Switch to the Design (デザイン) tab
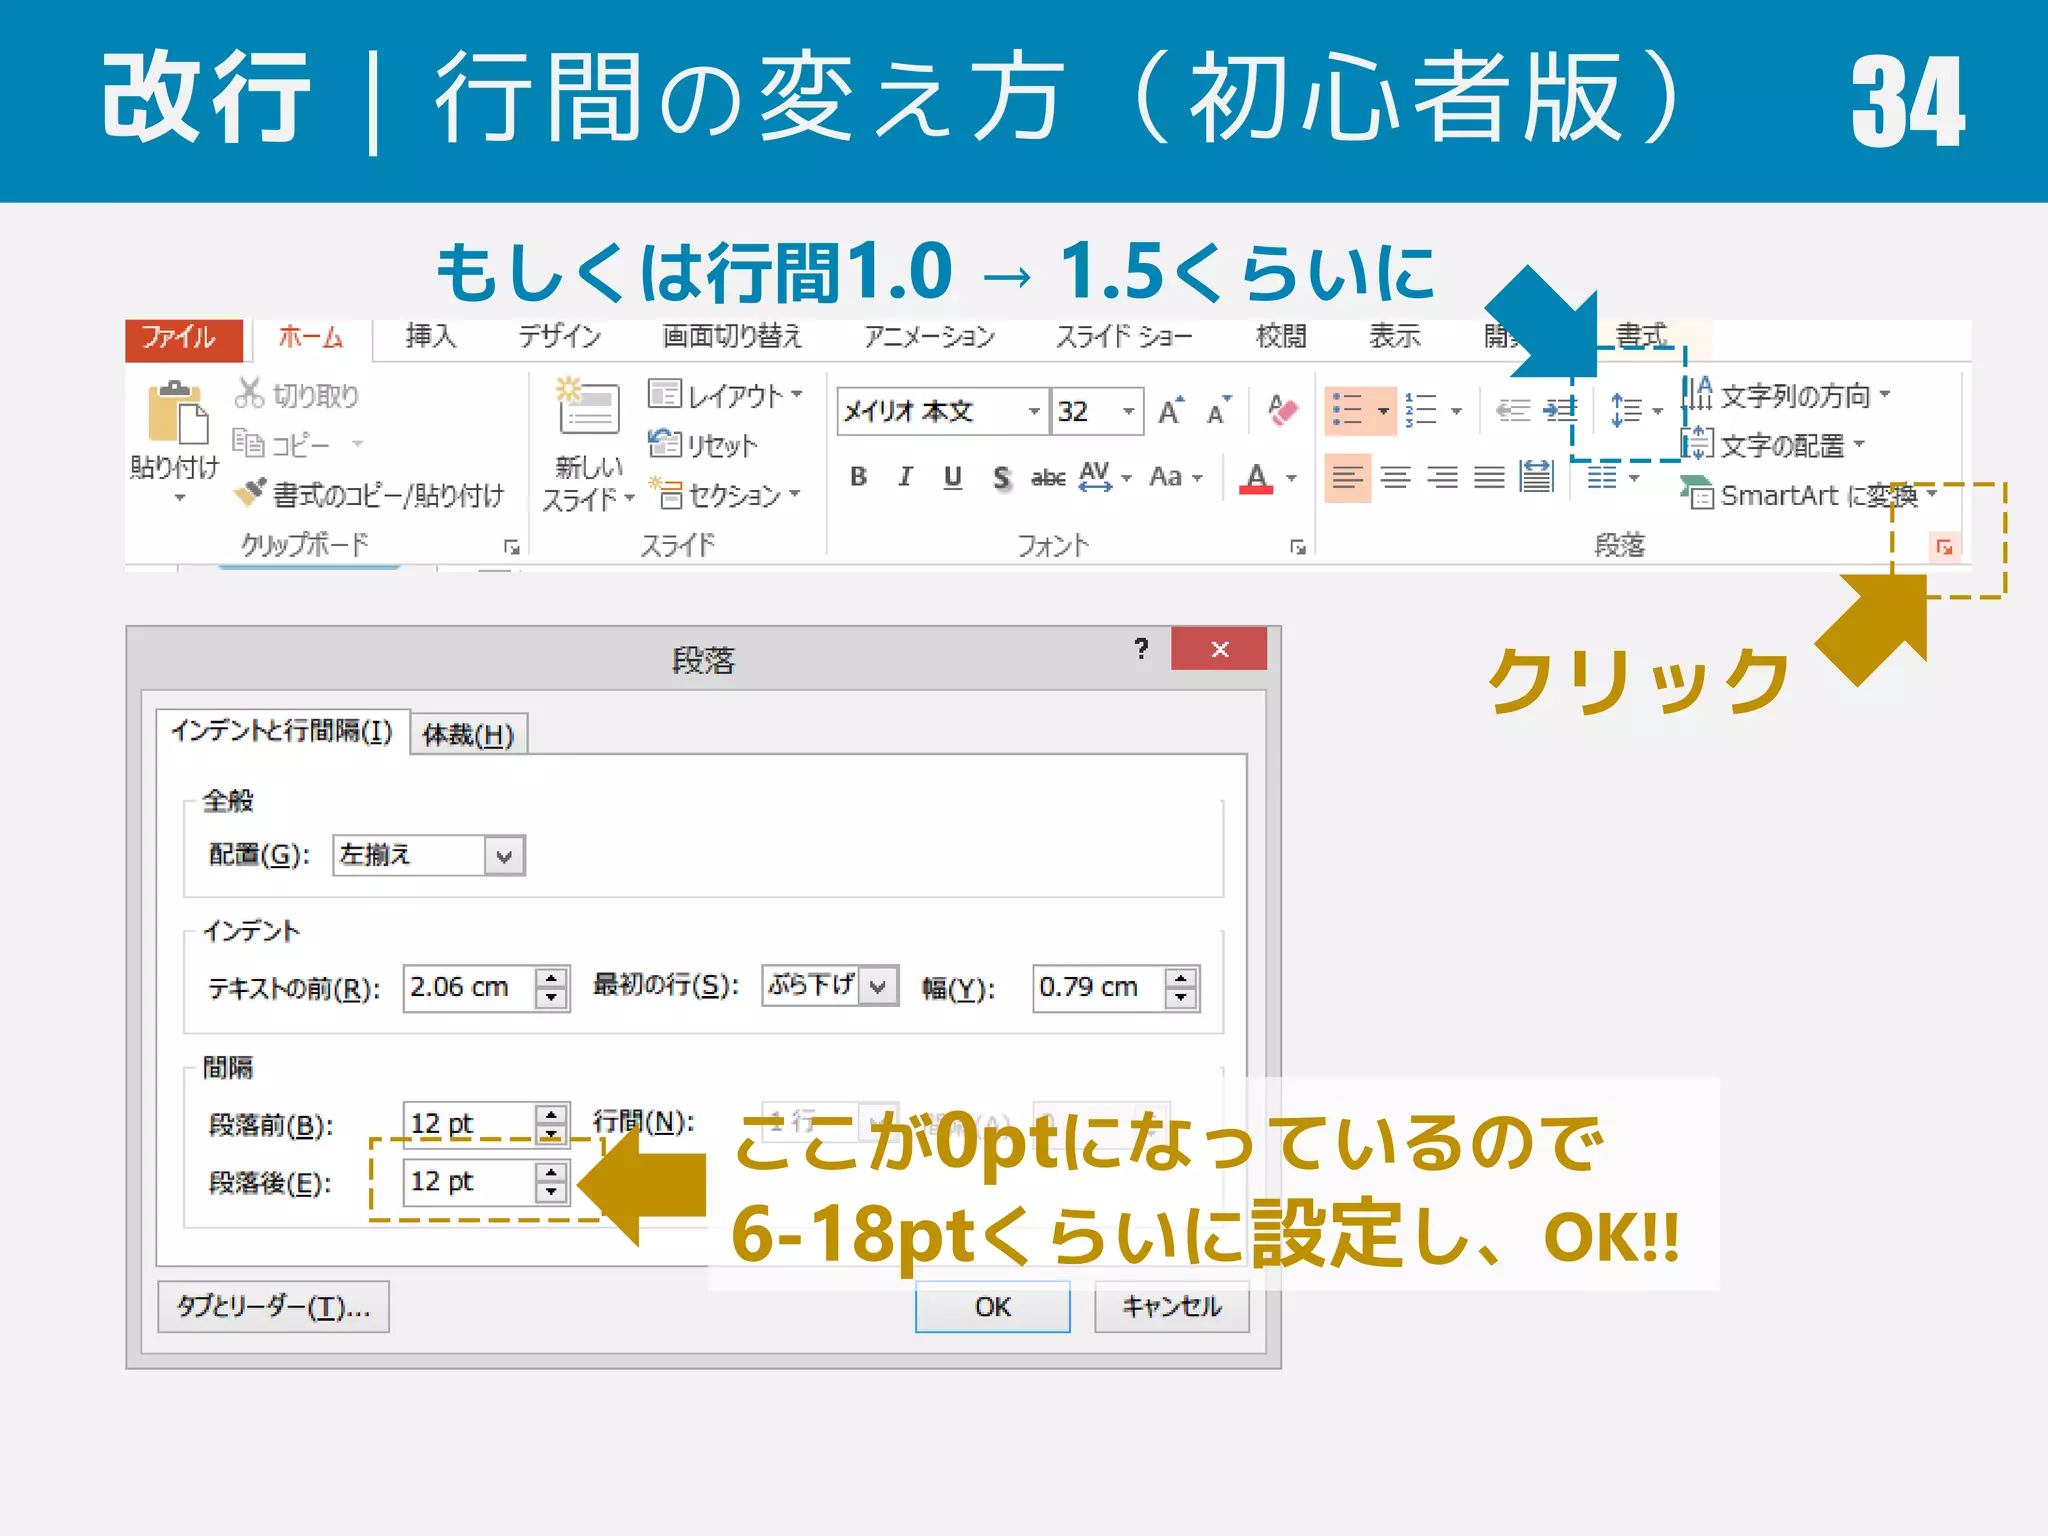2048x1536 pixels. click(559, 337)
